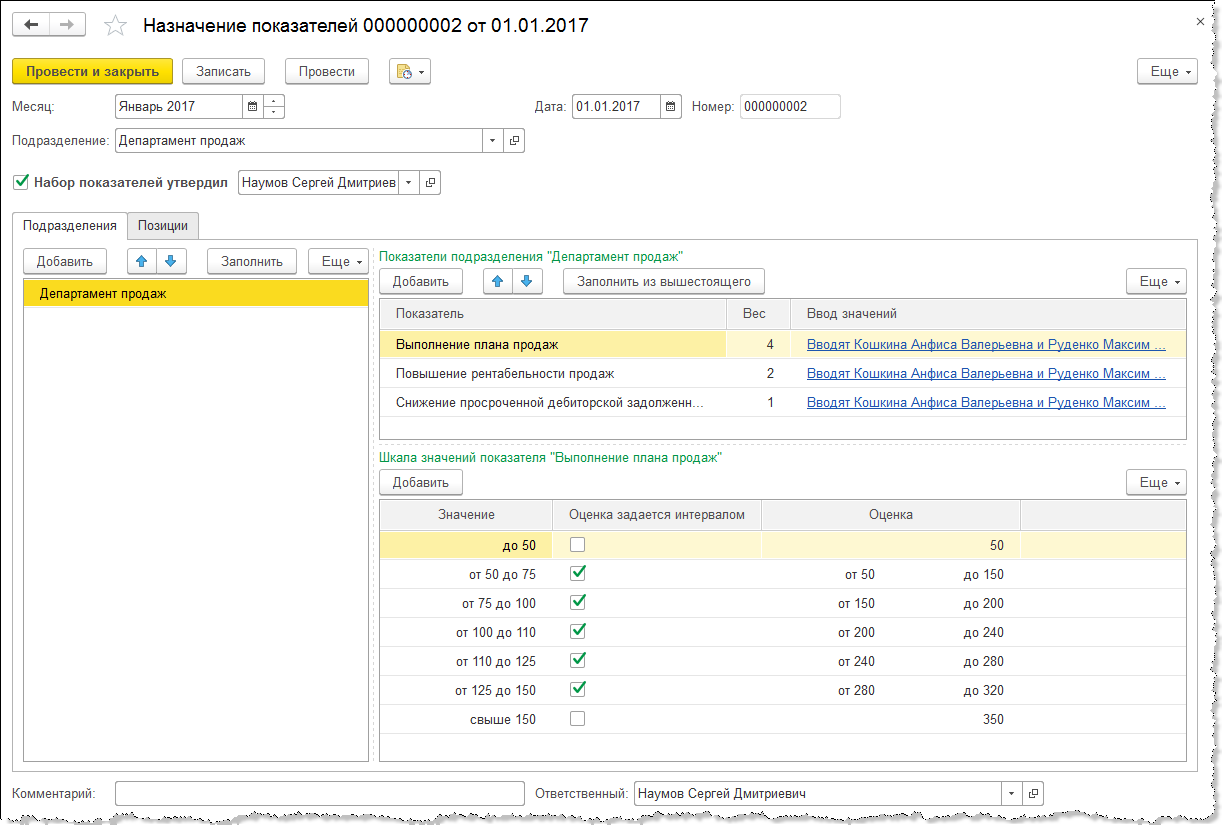This screenshot has width=1222, height=825.
Task: Open value entry link for Повышение рентабельности продаж
Action: point(985,373)
